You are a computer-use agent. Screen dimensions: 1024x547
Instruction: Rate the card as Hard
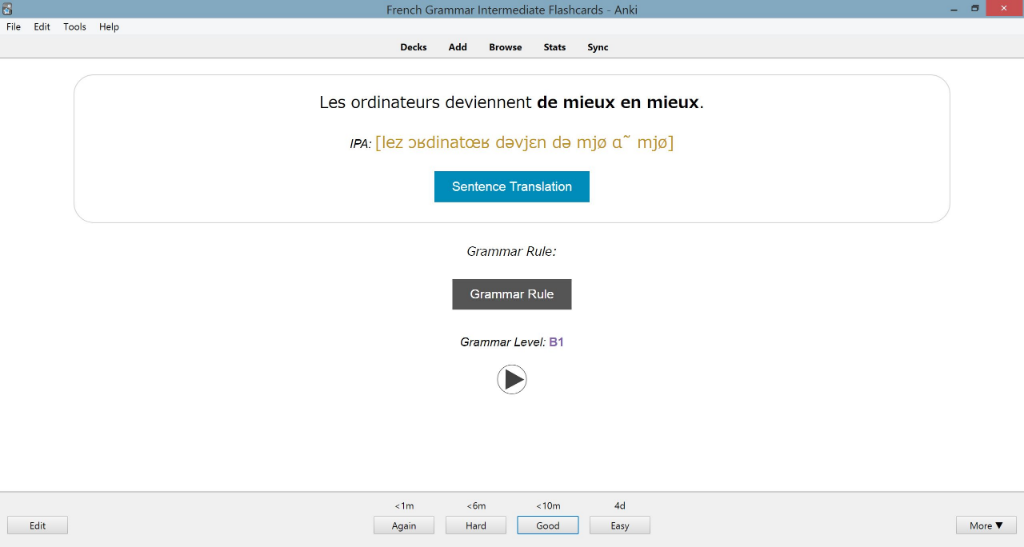[475, 525]
